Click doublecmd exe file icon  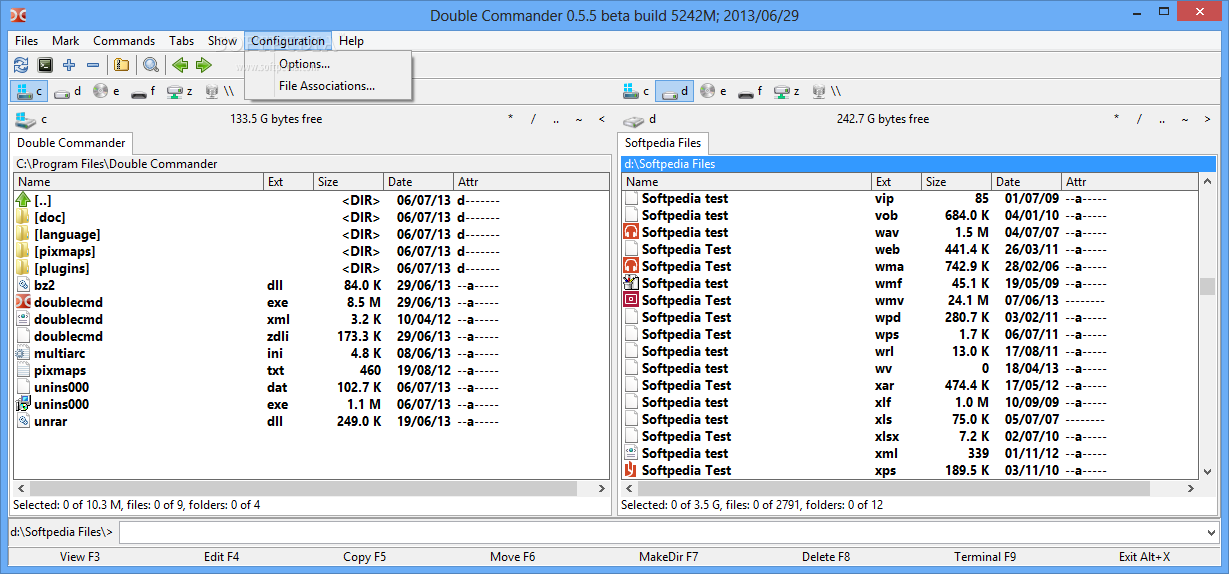point(23,302)
